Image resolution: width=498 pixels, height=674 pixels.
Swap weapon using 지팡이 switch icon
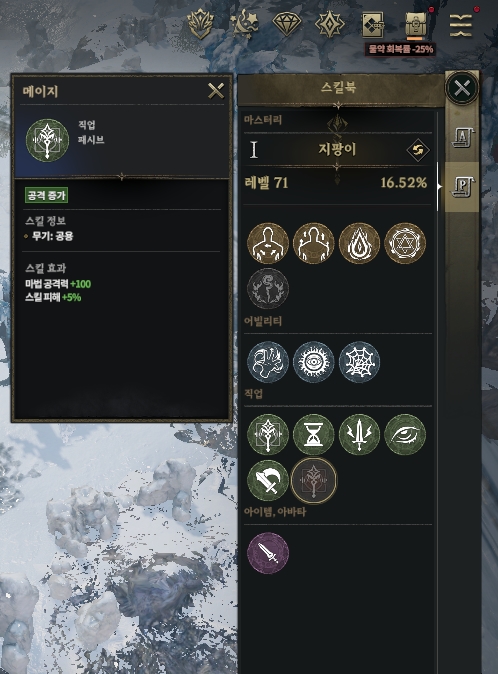[418, 150]
